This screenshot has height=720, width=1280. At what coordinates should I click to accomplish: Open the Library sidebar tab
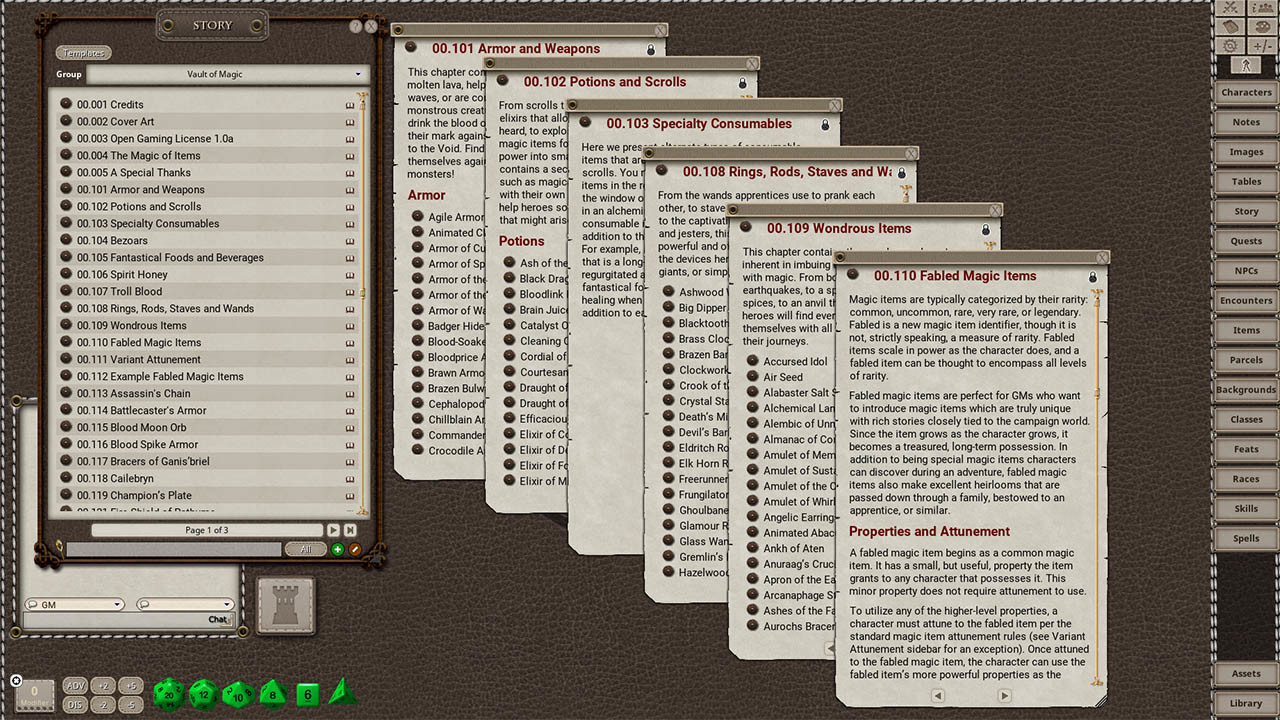[x=1245, y=703]
